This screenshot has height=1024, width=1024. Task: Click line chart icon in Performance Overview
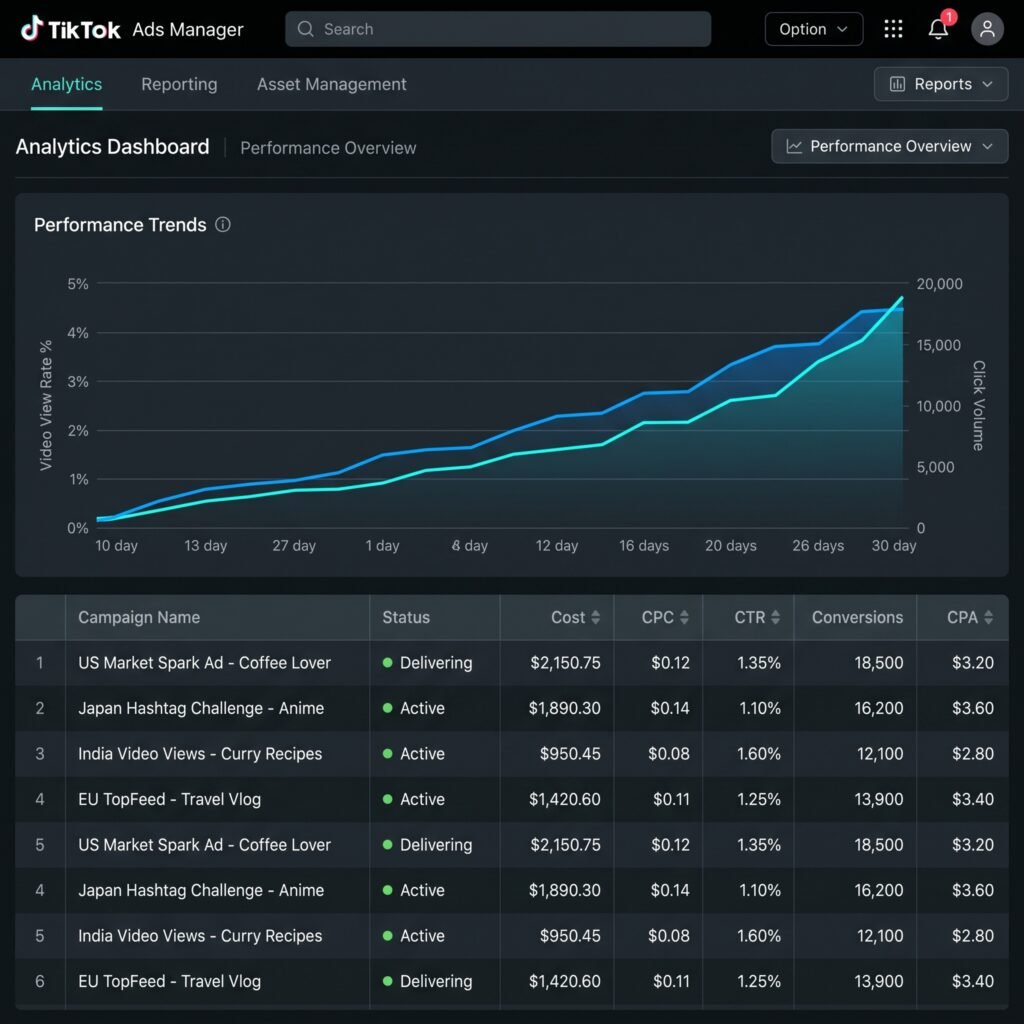pyautogui.click(x=794, y=146)
